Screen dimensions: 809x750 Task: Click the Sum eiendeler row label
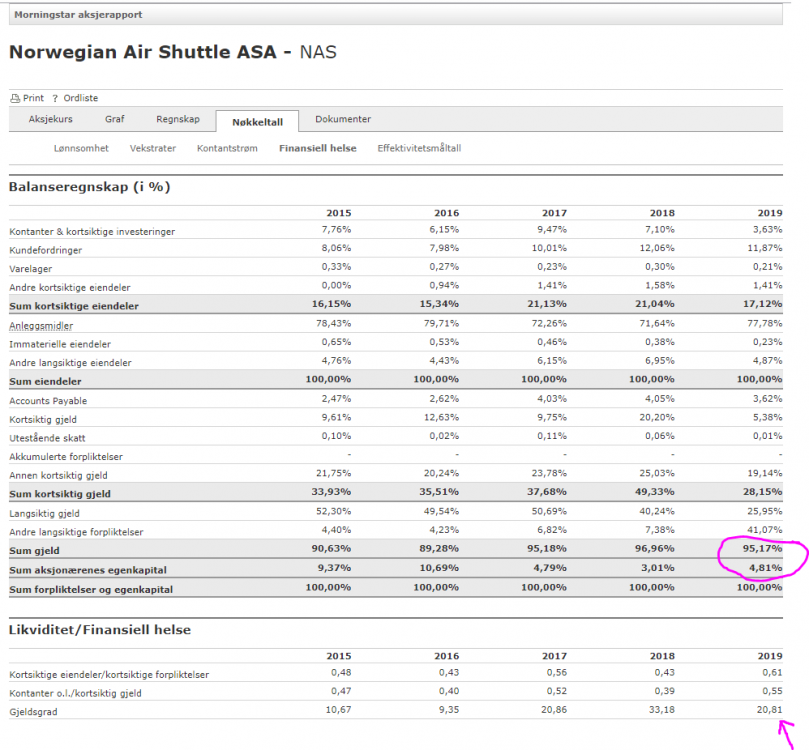[45, 382]
